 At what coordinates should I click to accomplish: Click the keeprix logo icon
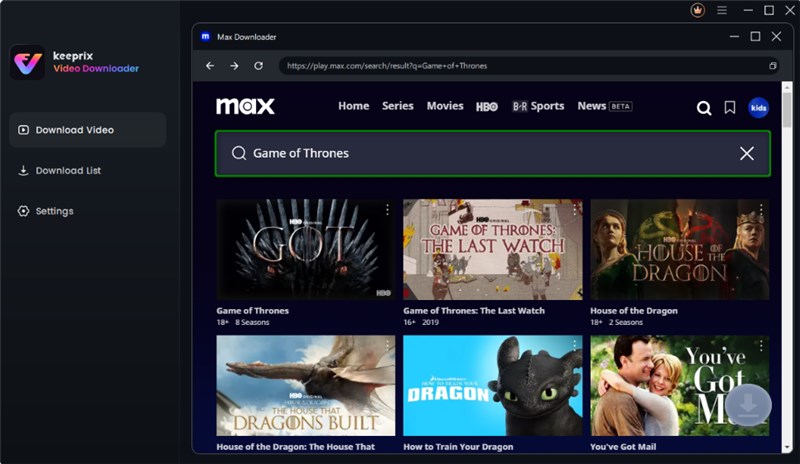pos(28,62)
